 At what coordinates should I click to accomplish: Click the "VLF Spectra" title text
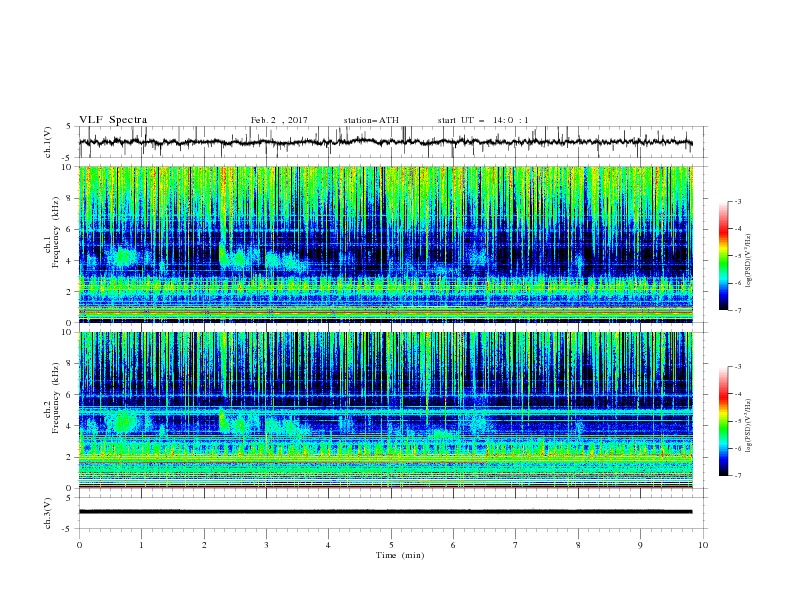point(113,120)
